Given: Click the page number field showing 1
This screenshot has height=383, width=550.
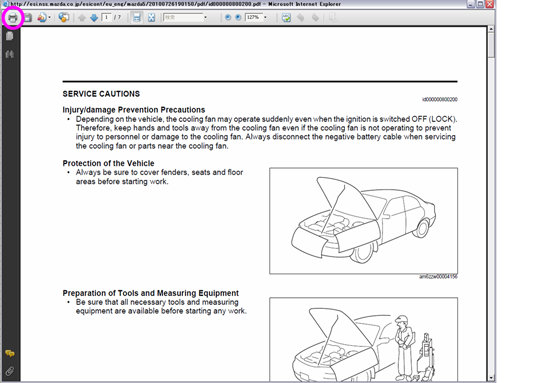Looking at the screenshot, I should coord(106,17).
